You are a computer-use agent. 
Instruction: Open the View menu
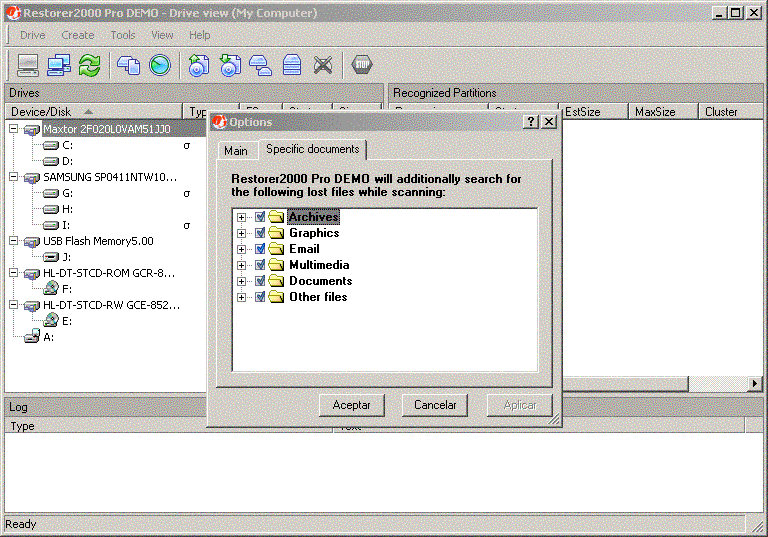click(162, 35)
